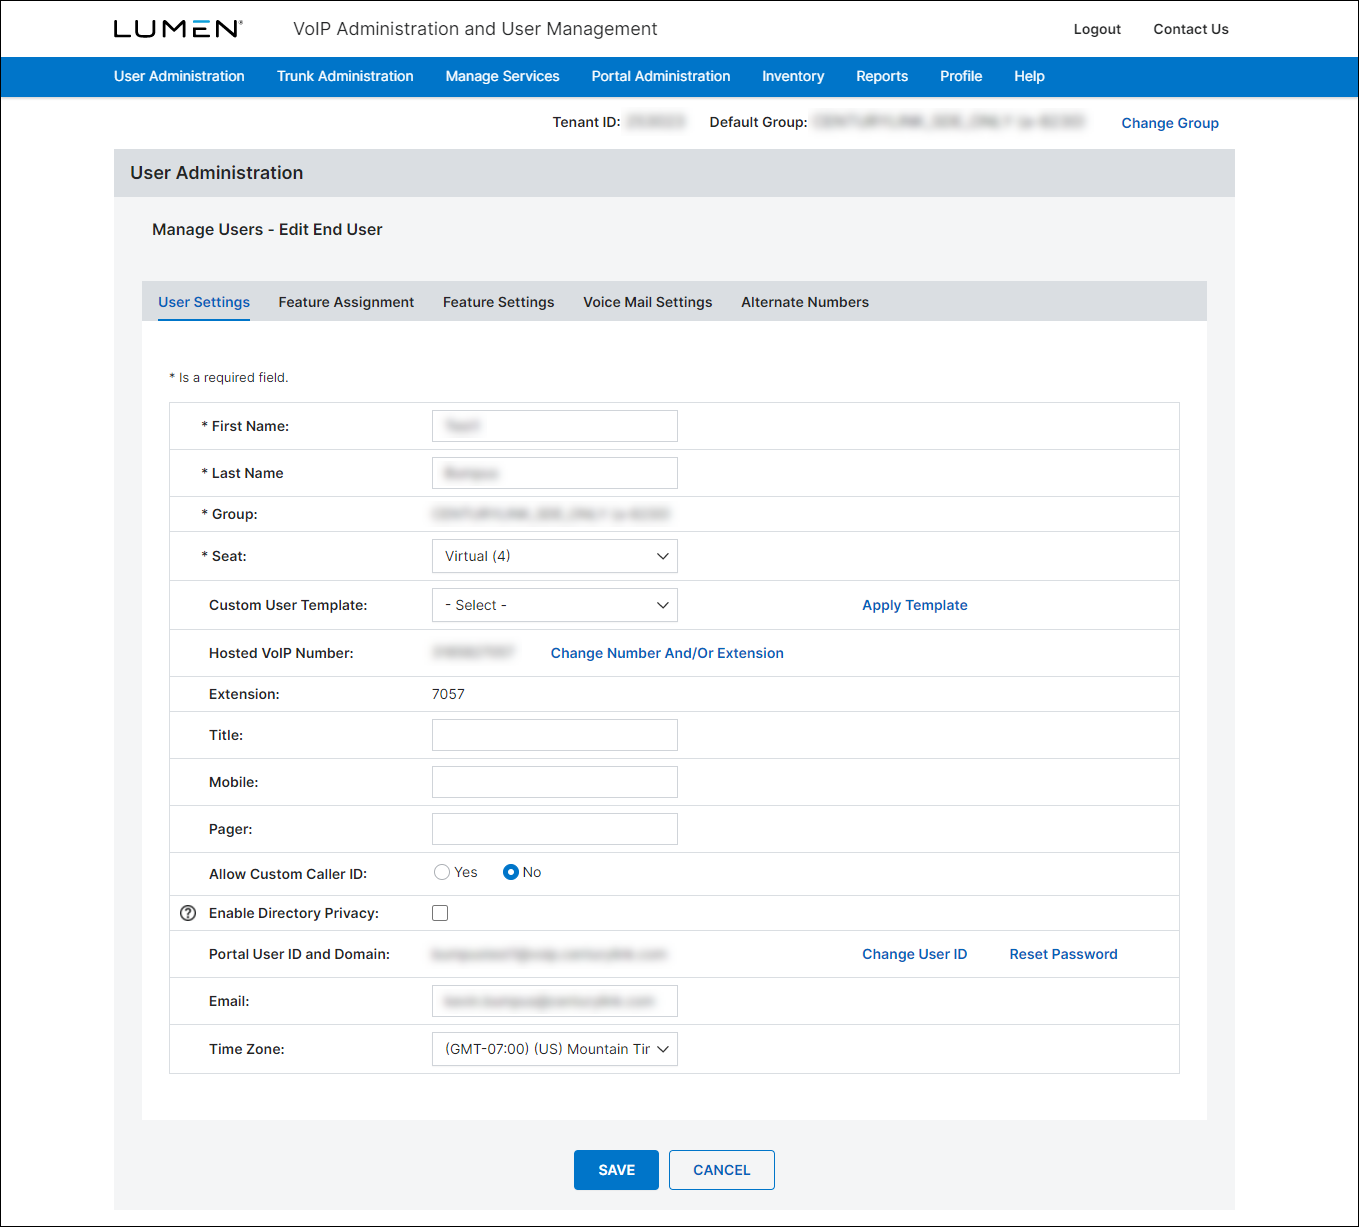The width and height of the screenshot is (1359, 1227).
Task: Open the Custom User Template selector
Action: pos(554,605)
